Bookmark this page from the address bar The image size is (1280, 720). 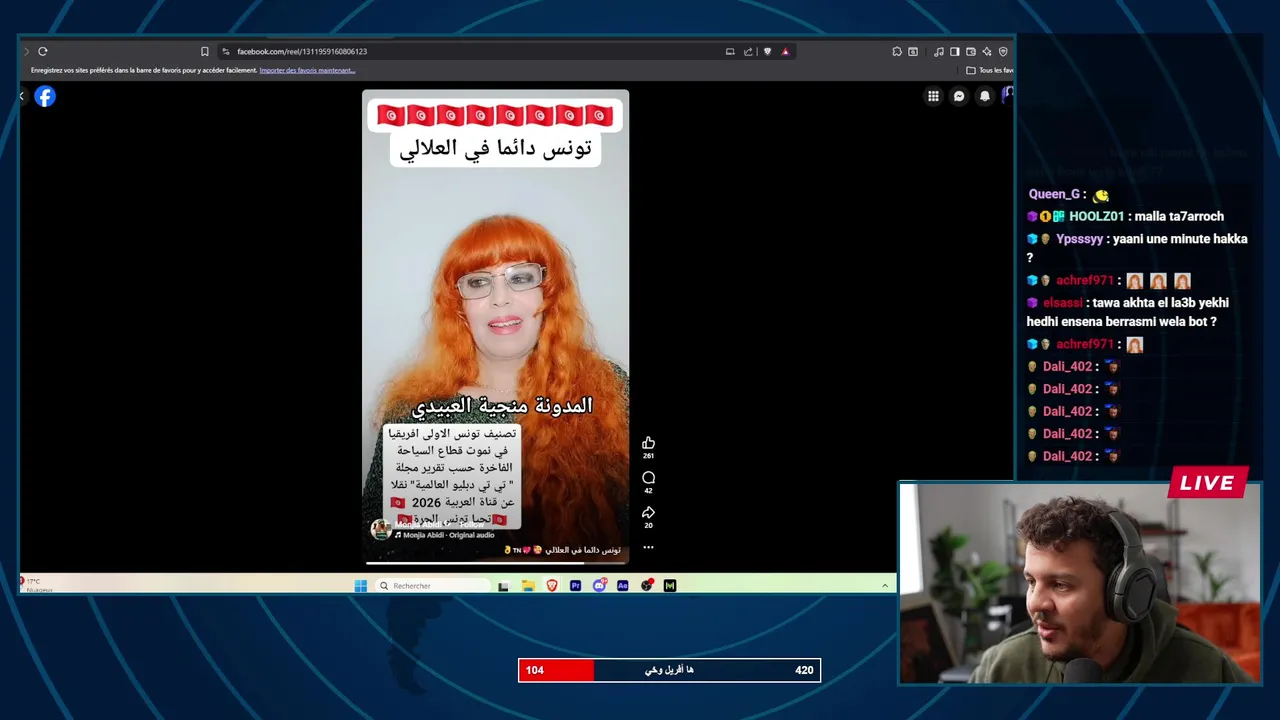coord(205,51)
